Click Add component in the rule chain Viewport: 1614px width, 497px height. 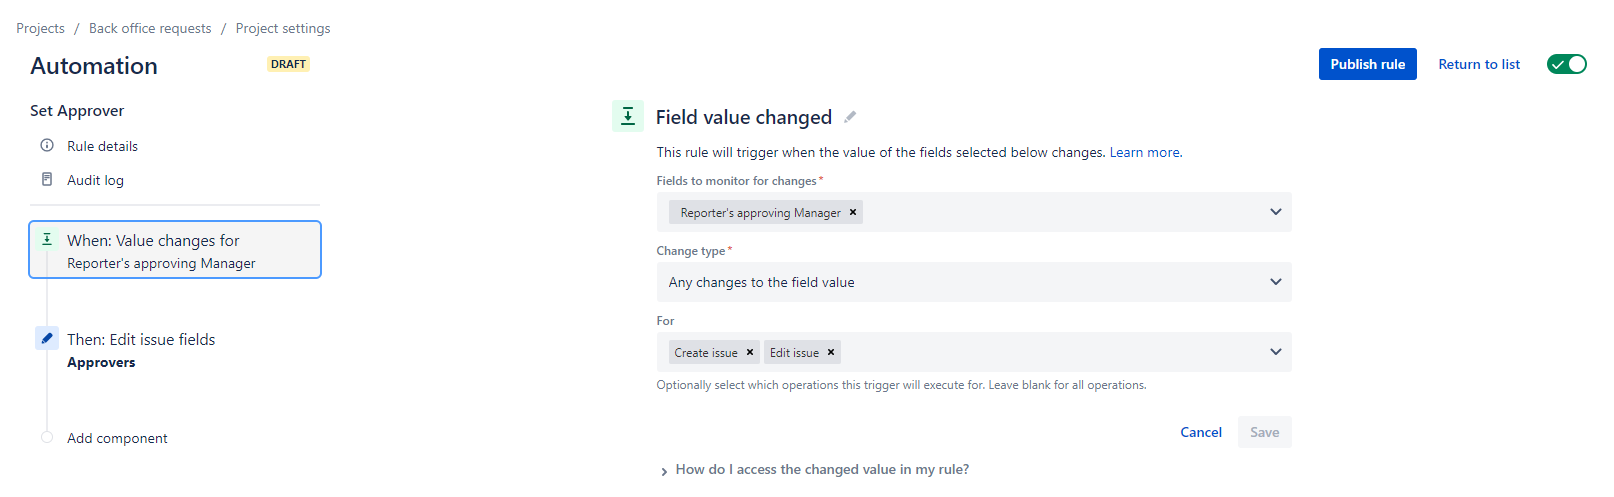tap(117, 438)
